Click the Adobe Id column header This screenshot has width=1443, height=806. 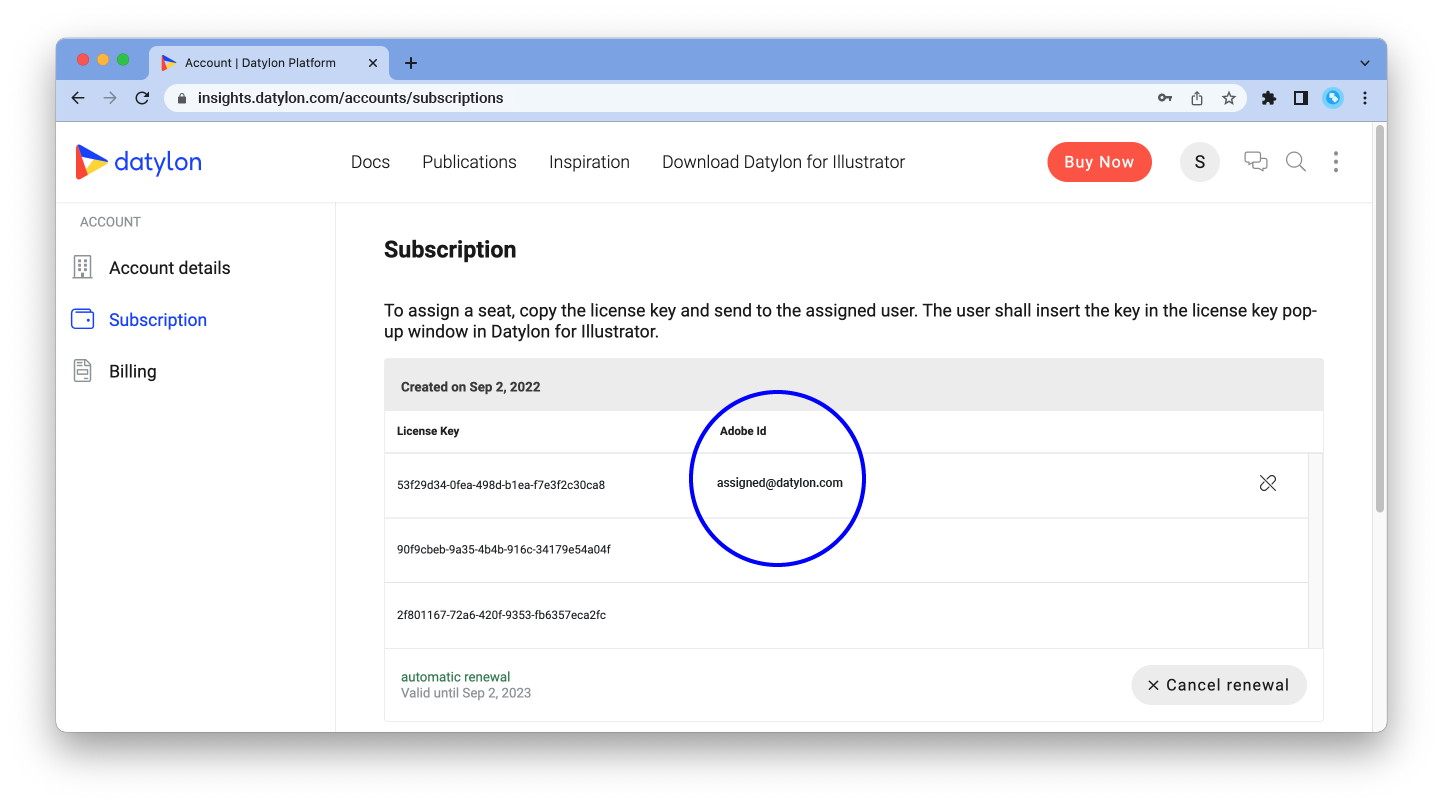[x=743, y=431]
